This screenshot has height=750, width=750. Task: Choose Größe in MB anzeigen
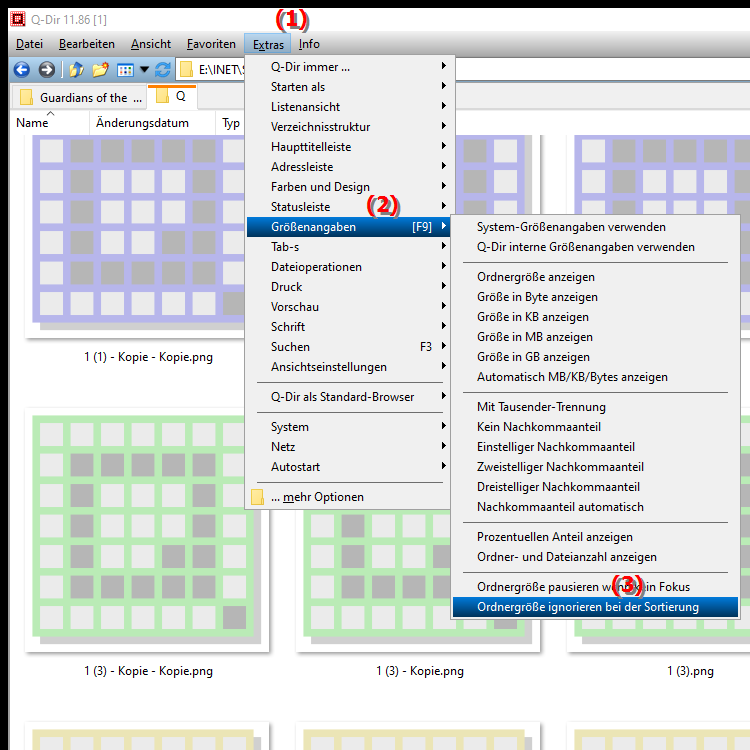596,337
